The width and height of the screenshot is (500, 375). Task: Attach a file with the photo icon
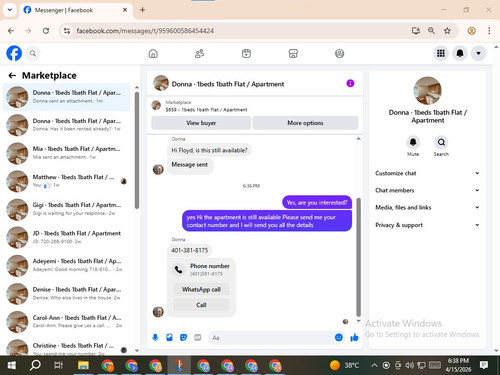coord(169,338)
